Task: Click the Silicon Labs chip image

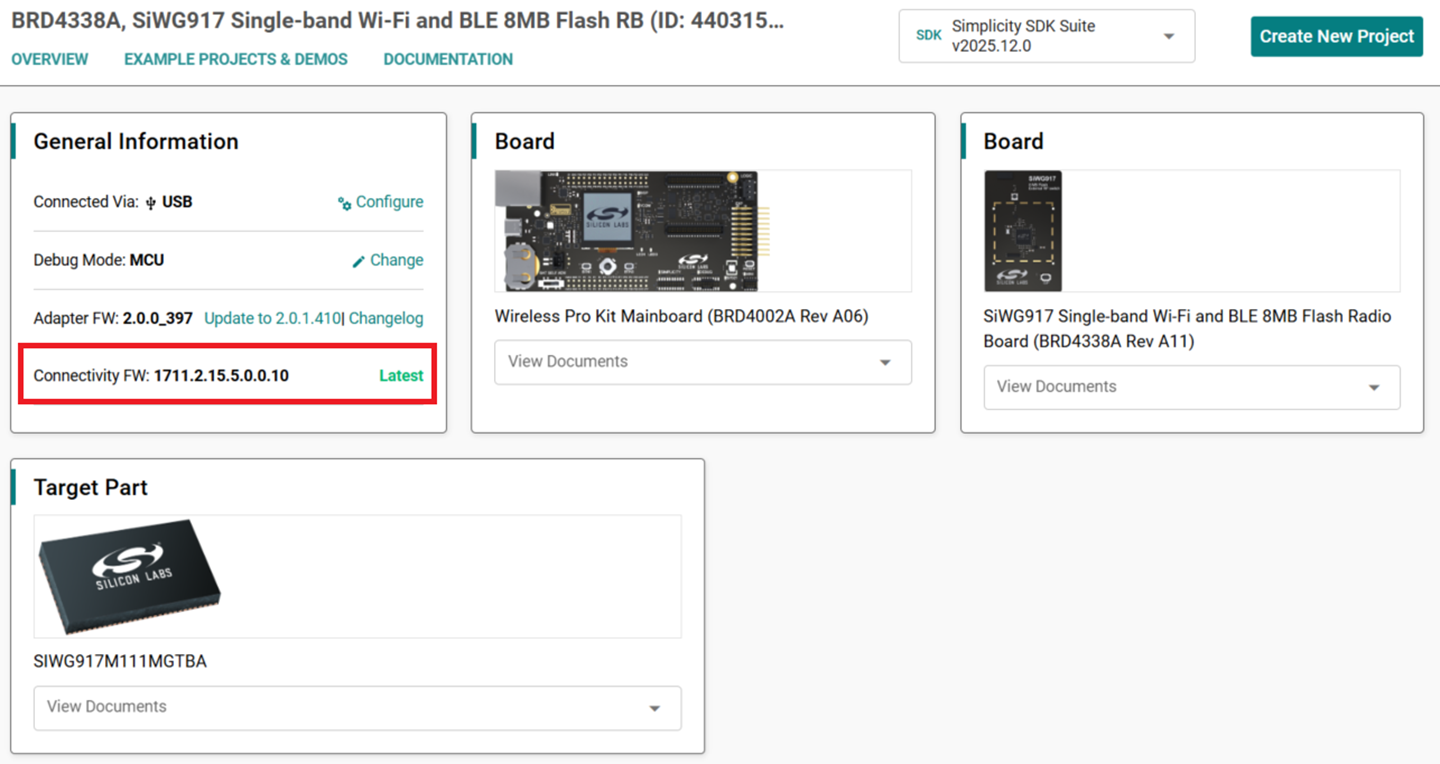Action: pos(129,576)
